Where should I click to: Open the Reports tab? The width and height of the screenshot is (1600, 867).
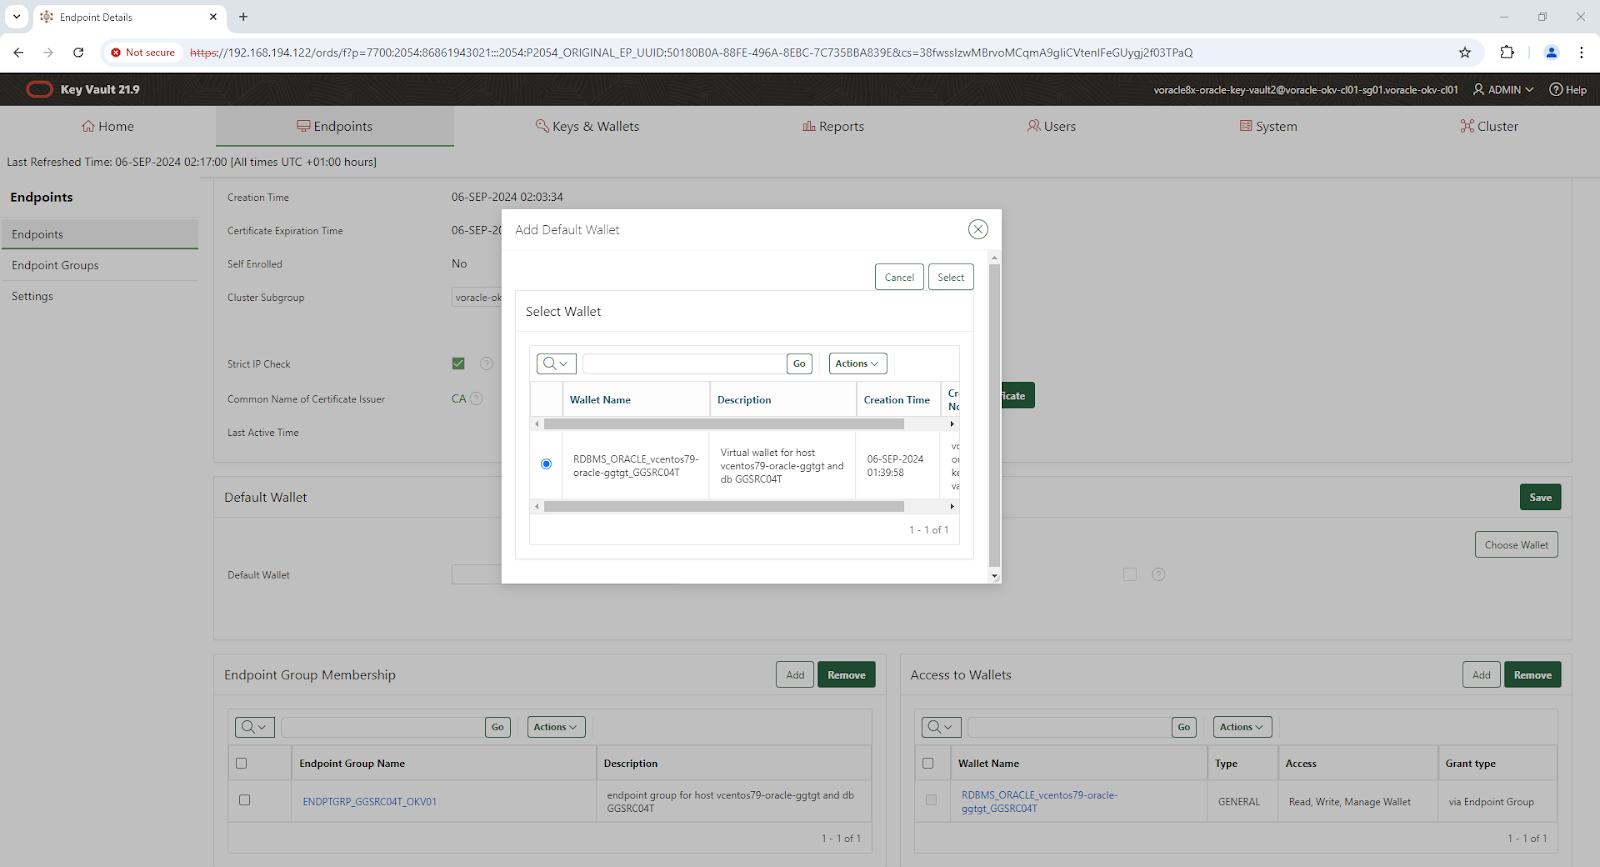[x=833, y=126]
